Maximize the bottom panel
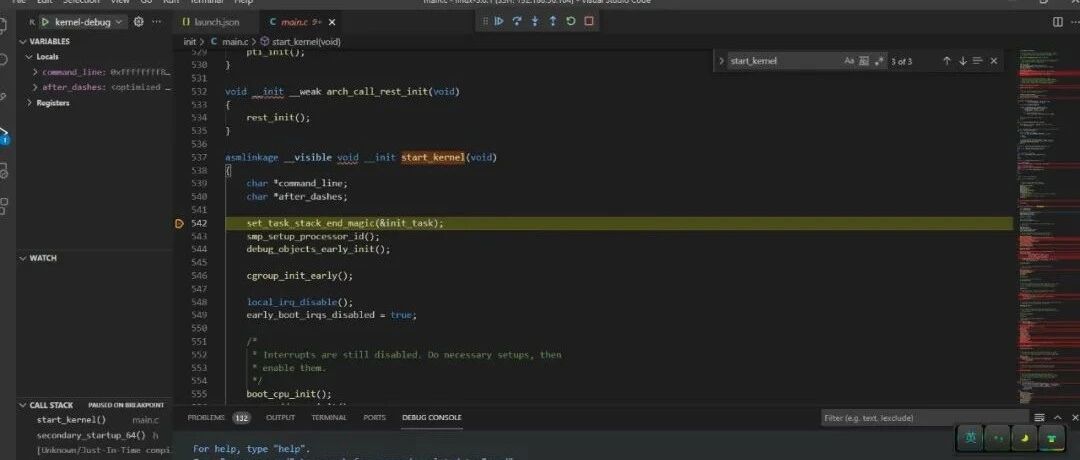This screenshot has width=1080, height=460. tap(1058, 417)
